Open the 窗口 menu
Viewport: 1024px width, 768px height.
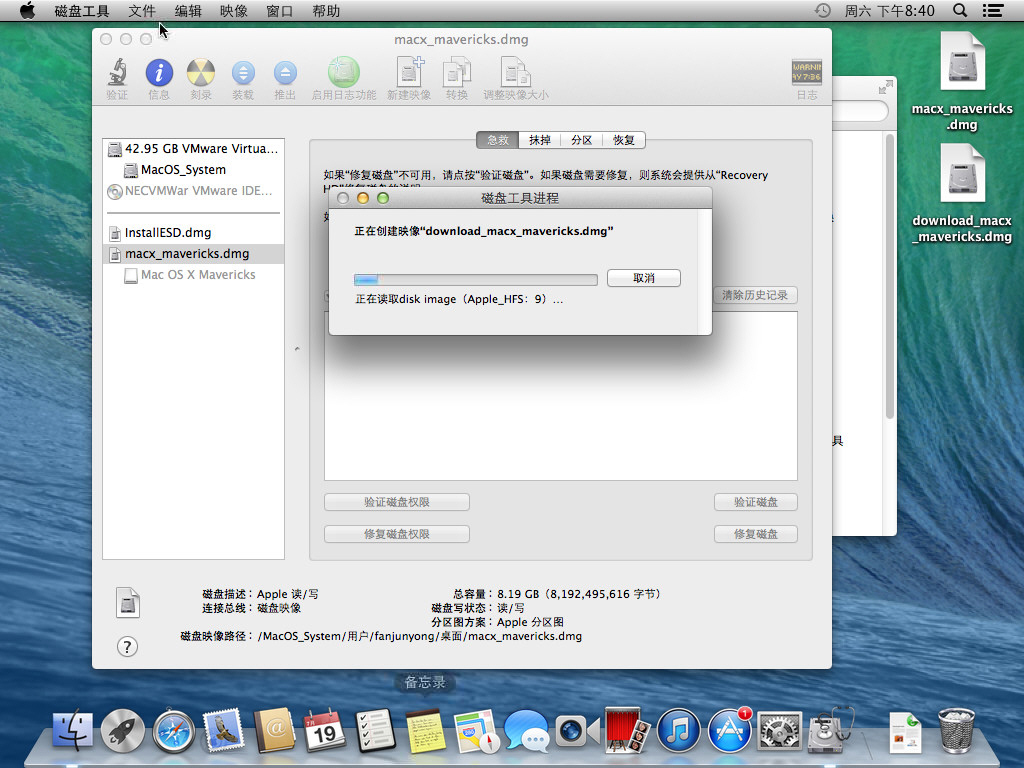pyautogui.click(x=280, y=11)
